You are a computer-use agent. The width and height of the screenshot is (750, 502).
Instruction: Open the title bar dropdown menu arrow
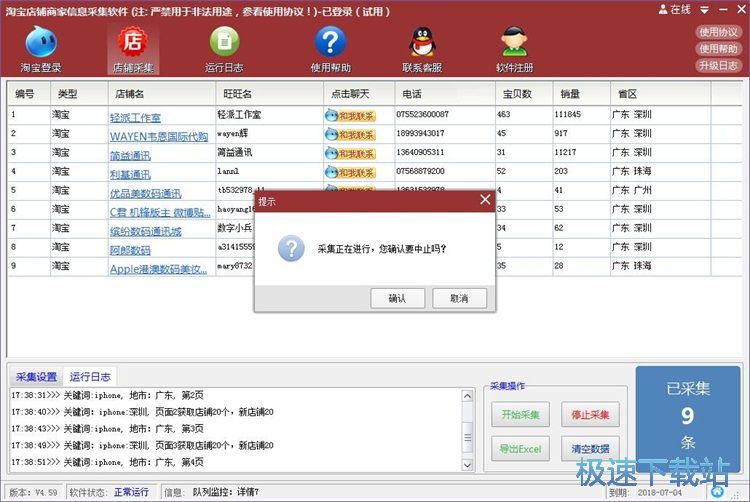(705, 10)
